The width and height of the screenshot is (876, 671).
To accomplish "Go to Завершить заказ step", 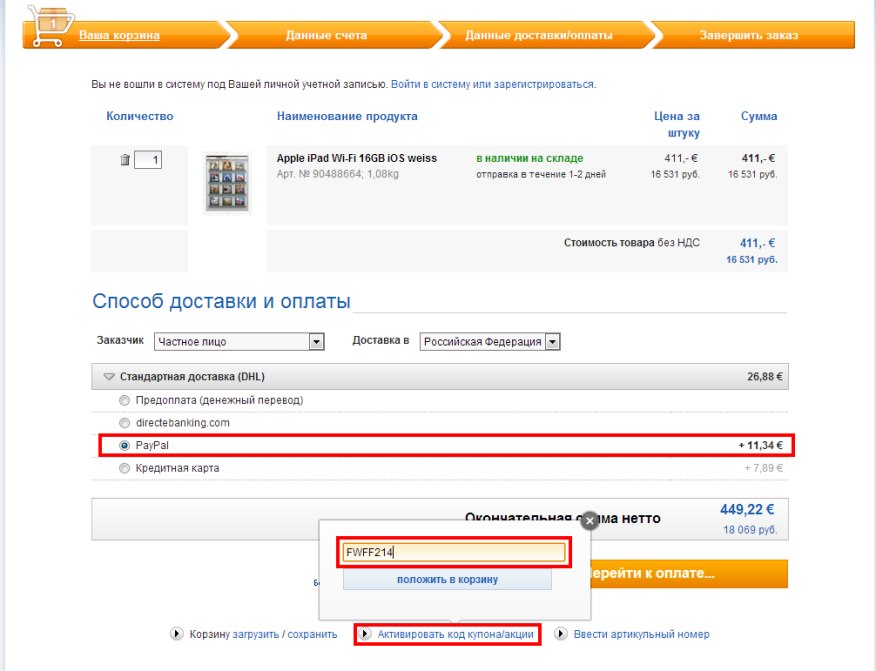I will [x=749, y=35].
